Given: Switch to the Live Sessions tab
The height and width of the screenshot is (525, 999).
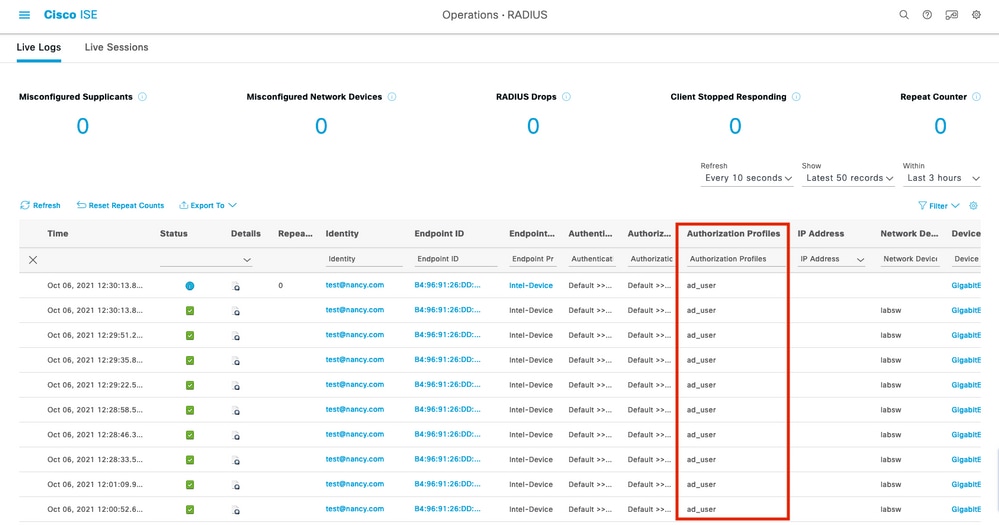Looking at the screenshot, I should point(117,47).
